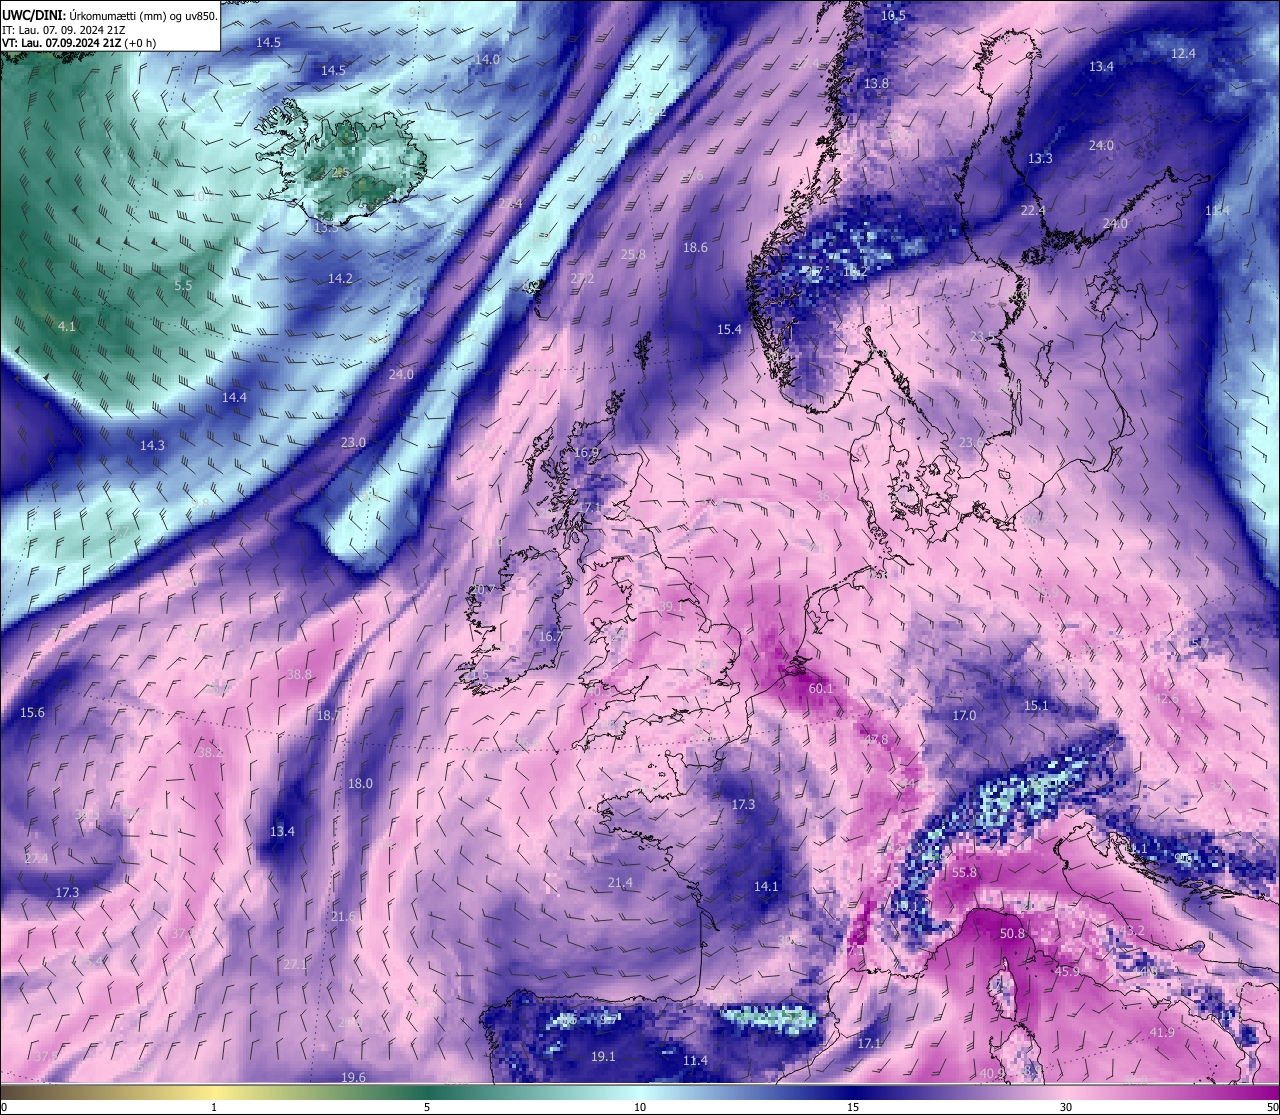The image size is (1280, 1115).
Task: Select the 11.4 value over eastern Spain
Action: (x=695, y=1061)
